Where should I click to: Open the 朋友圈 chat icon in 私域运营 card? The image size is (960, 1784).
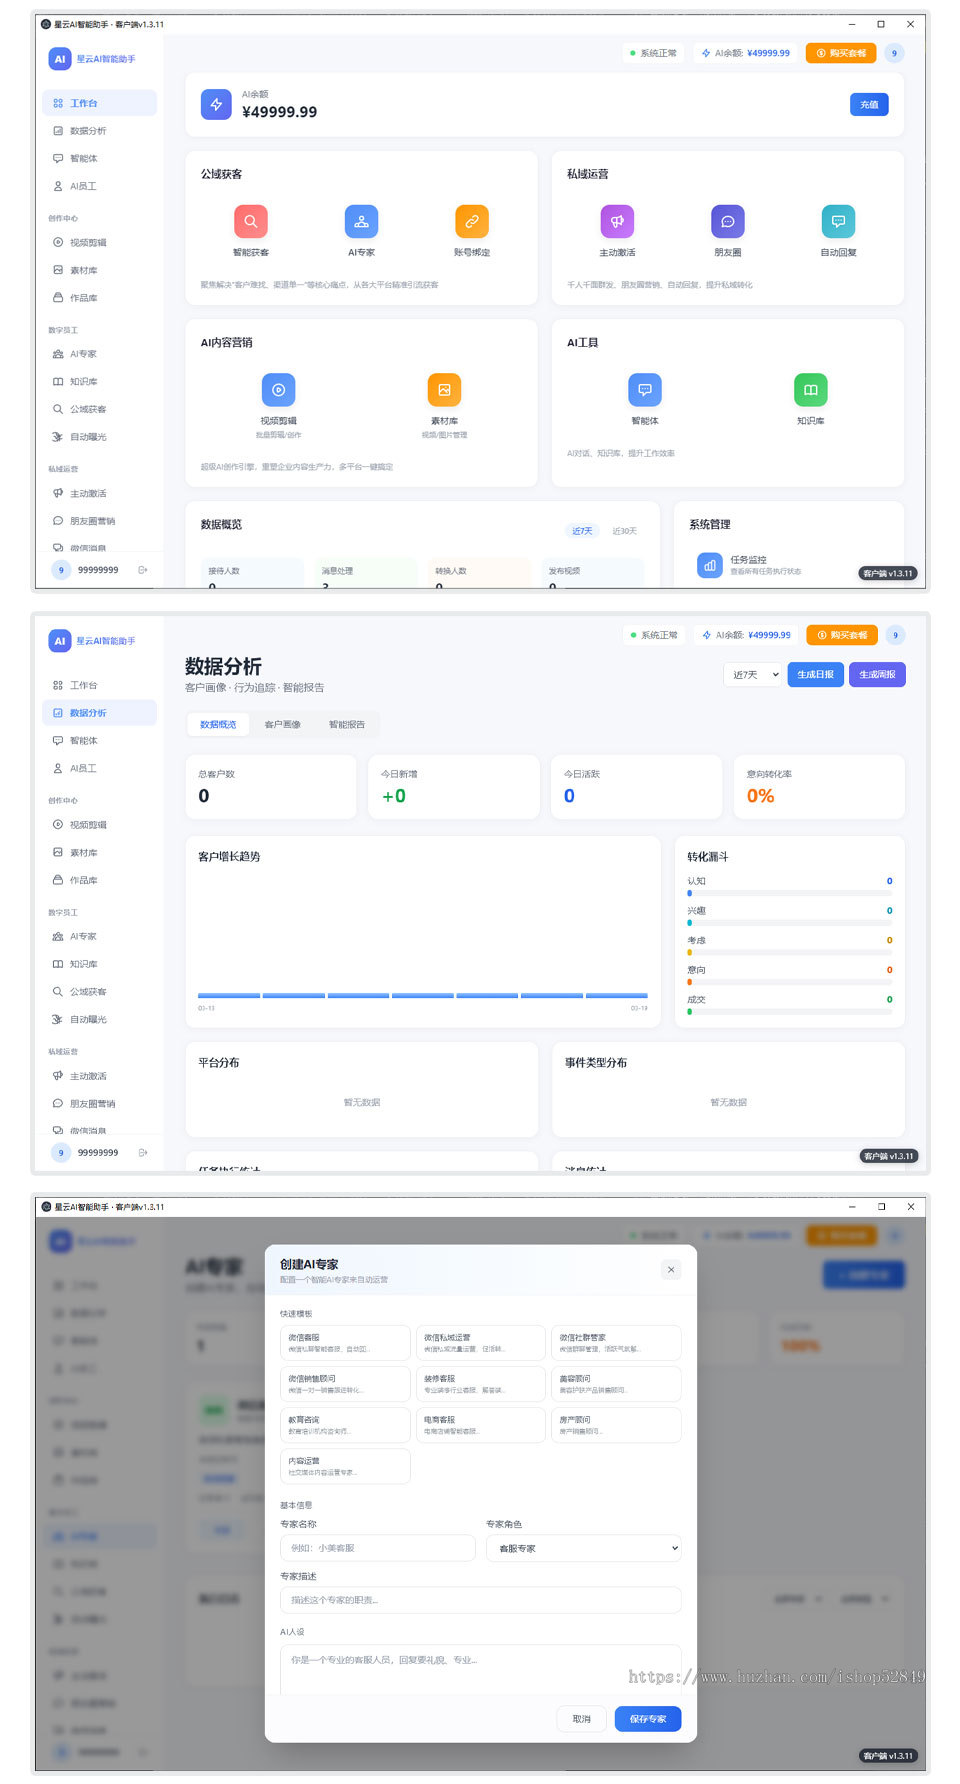click(x=728, y=221)
